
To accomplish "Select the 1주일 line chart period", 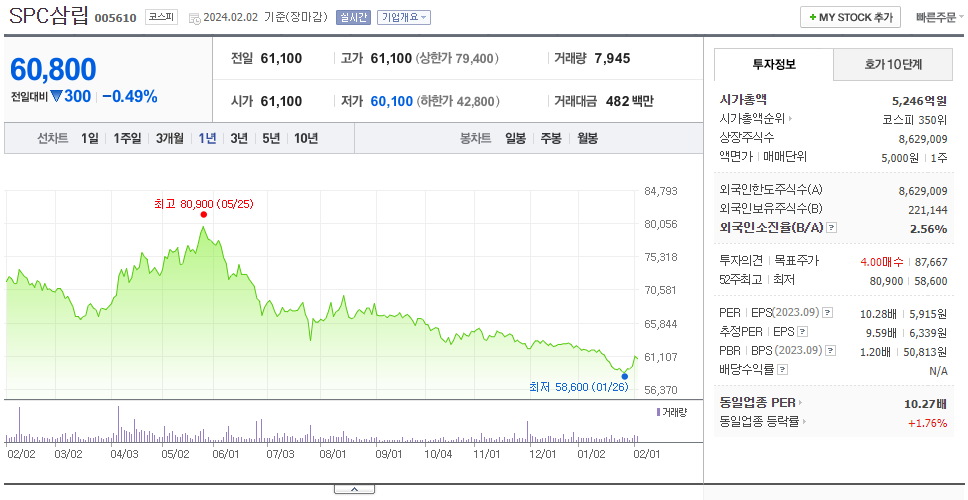I will 127,138.
